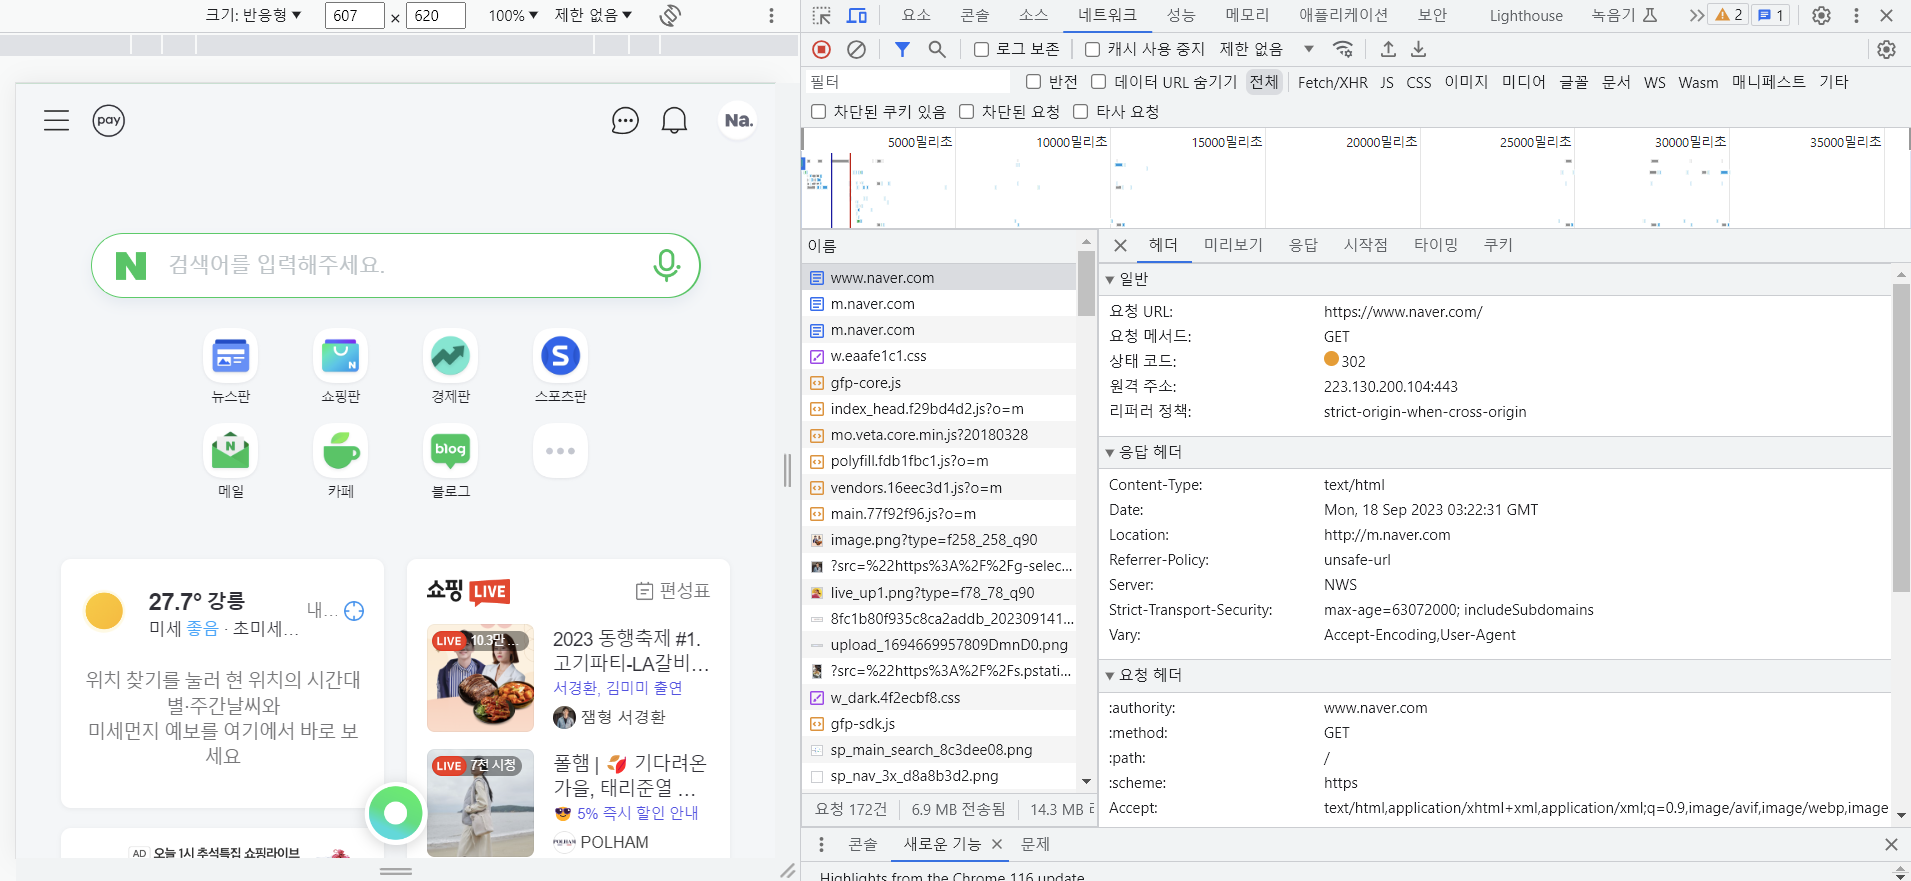Open the 블로그 shortcut icon

[451, 451]
